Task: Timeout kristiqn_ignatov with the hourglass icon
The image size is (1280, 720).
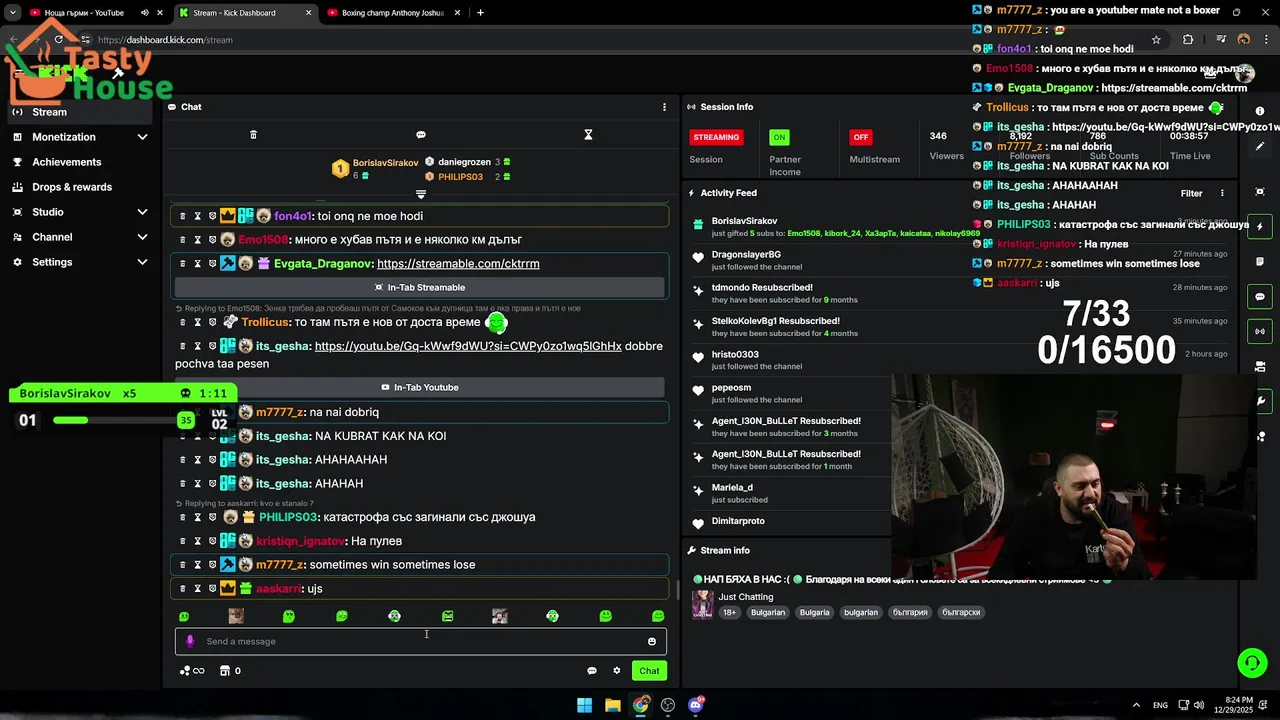Action: [x=197, y=541]
